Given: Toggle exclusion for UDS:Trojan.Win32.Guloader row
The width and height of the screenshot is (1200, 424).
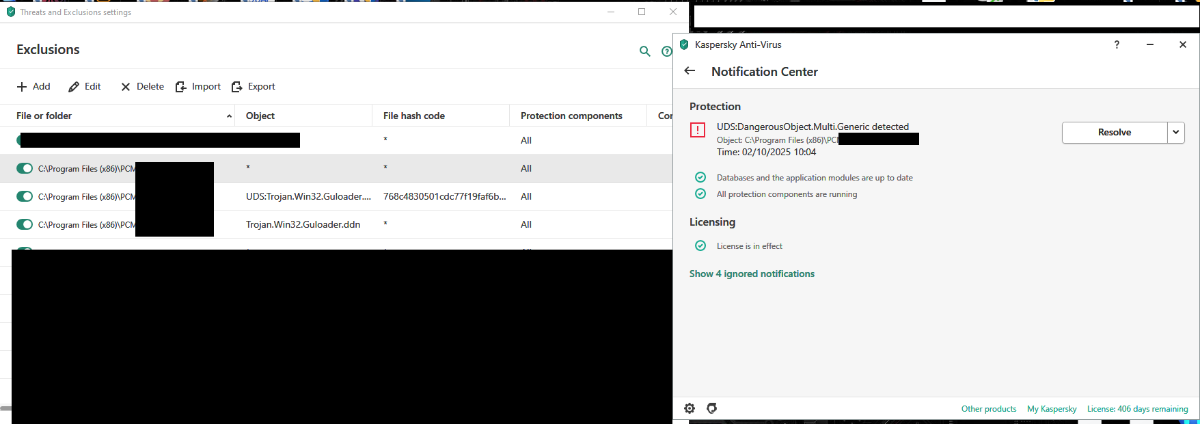Looking at the screenshot, I should click(x=25, y=197).
